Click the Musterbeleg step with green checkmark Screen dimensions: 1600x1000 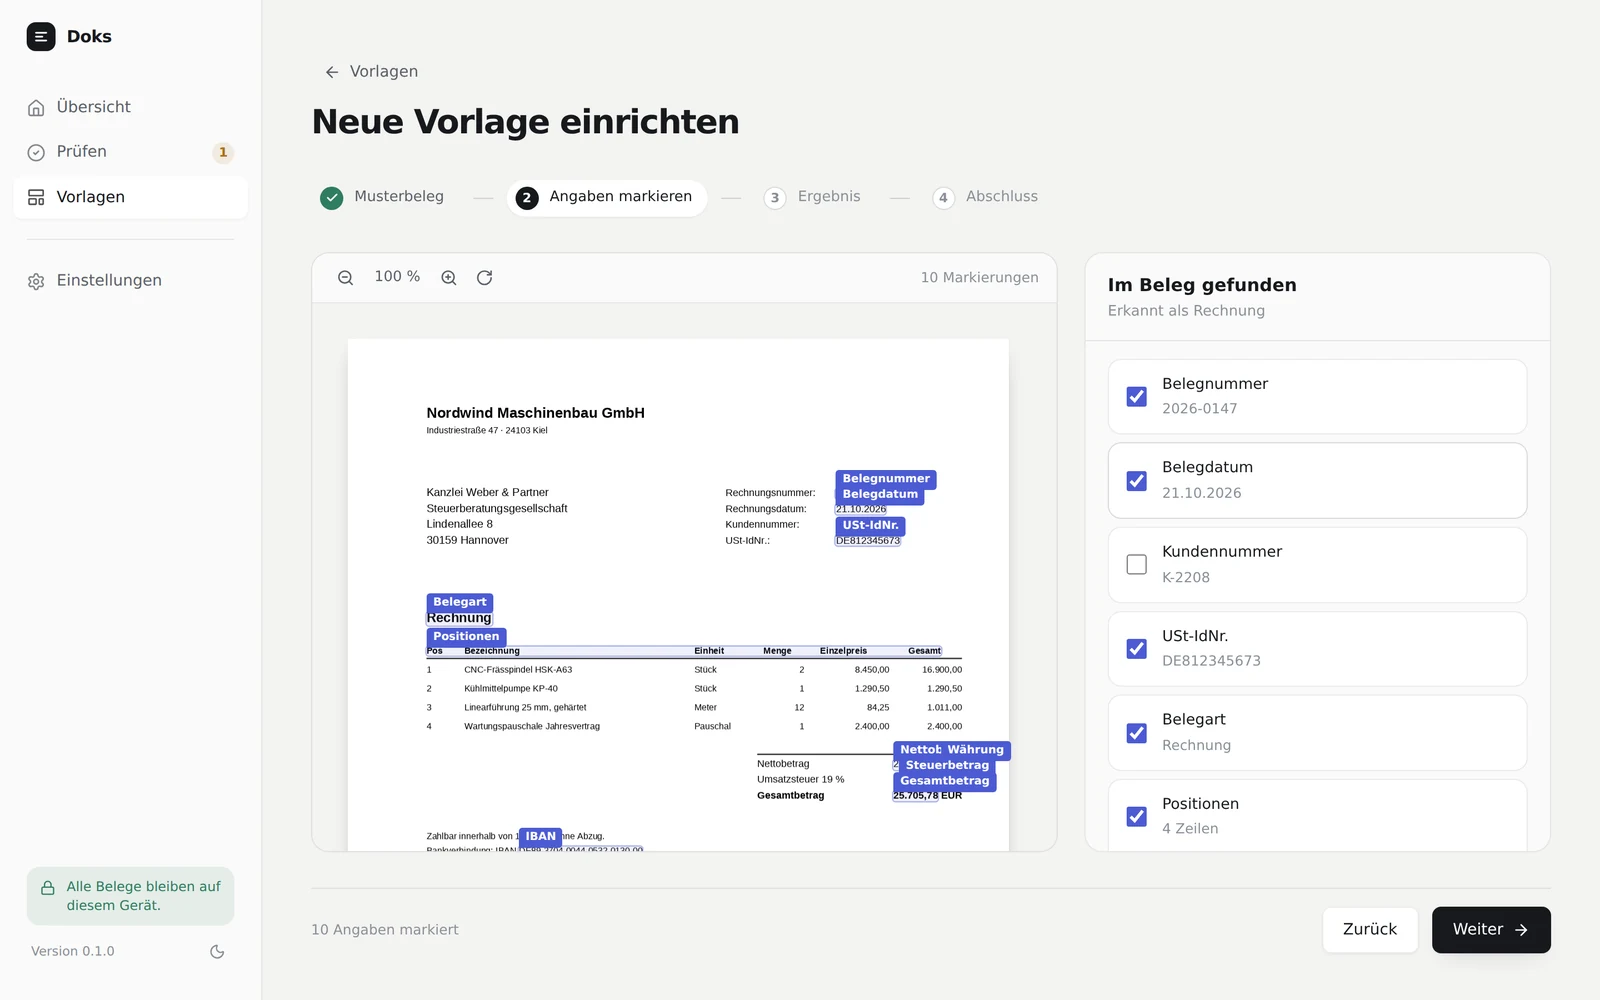point(382,197)
